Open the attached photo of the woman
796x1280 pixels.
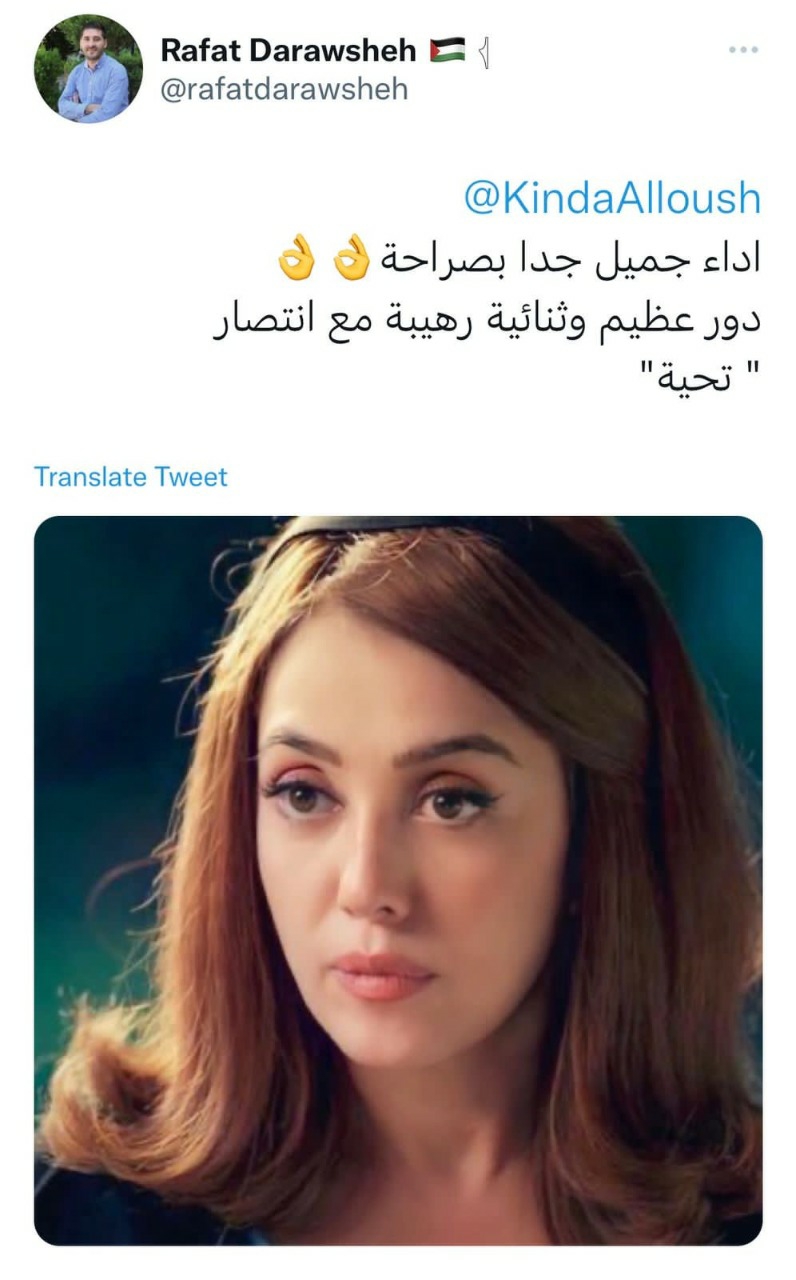(x=398, y=880)
